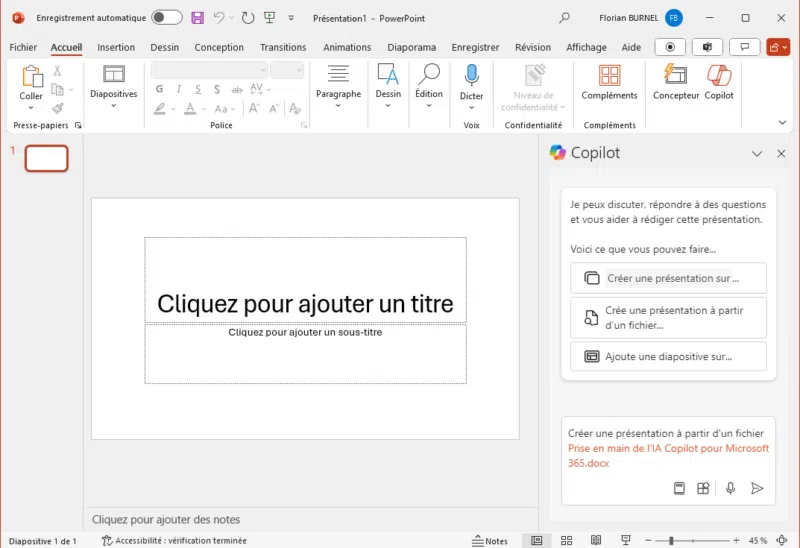Click the Copilot icon in the ribbon
Image resolution: width=800 pixels, height=548 pixels.
pyautogui.click(x=718, y=78)
